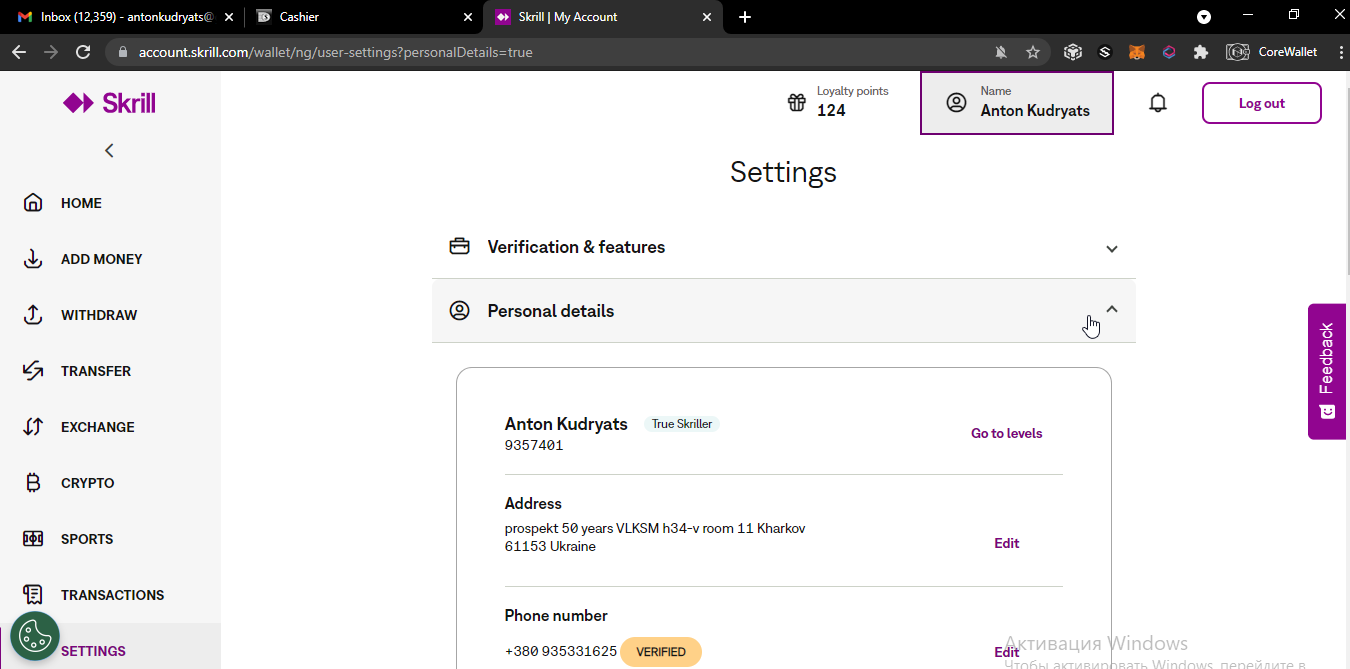Open the HOME menu item
Image resolution: width=1350 pixels, height=669 pixels.
click(81, 203)
